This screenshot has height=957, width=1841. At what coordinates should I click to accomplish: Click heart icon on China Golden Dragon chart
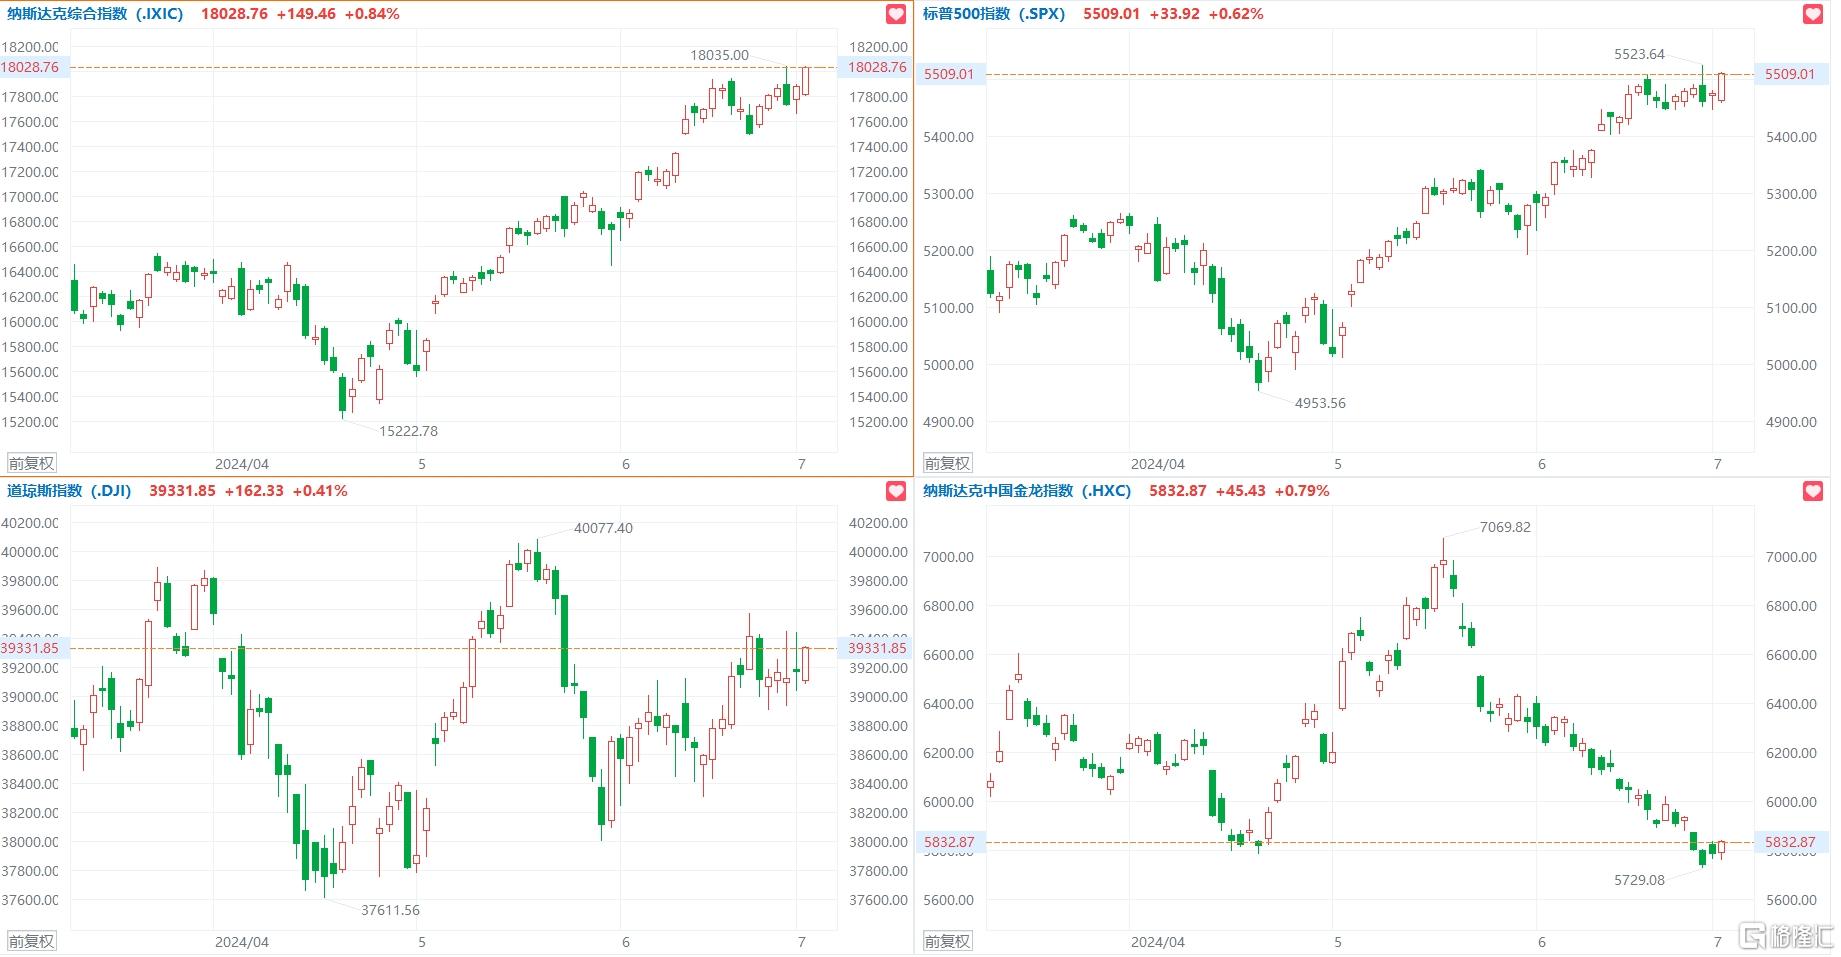click(x=1812, y=491)
